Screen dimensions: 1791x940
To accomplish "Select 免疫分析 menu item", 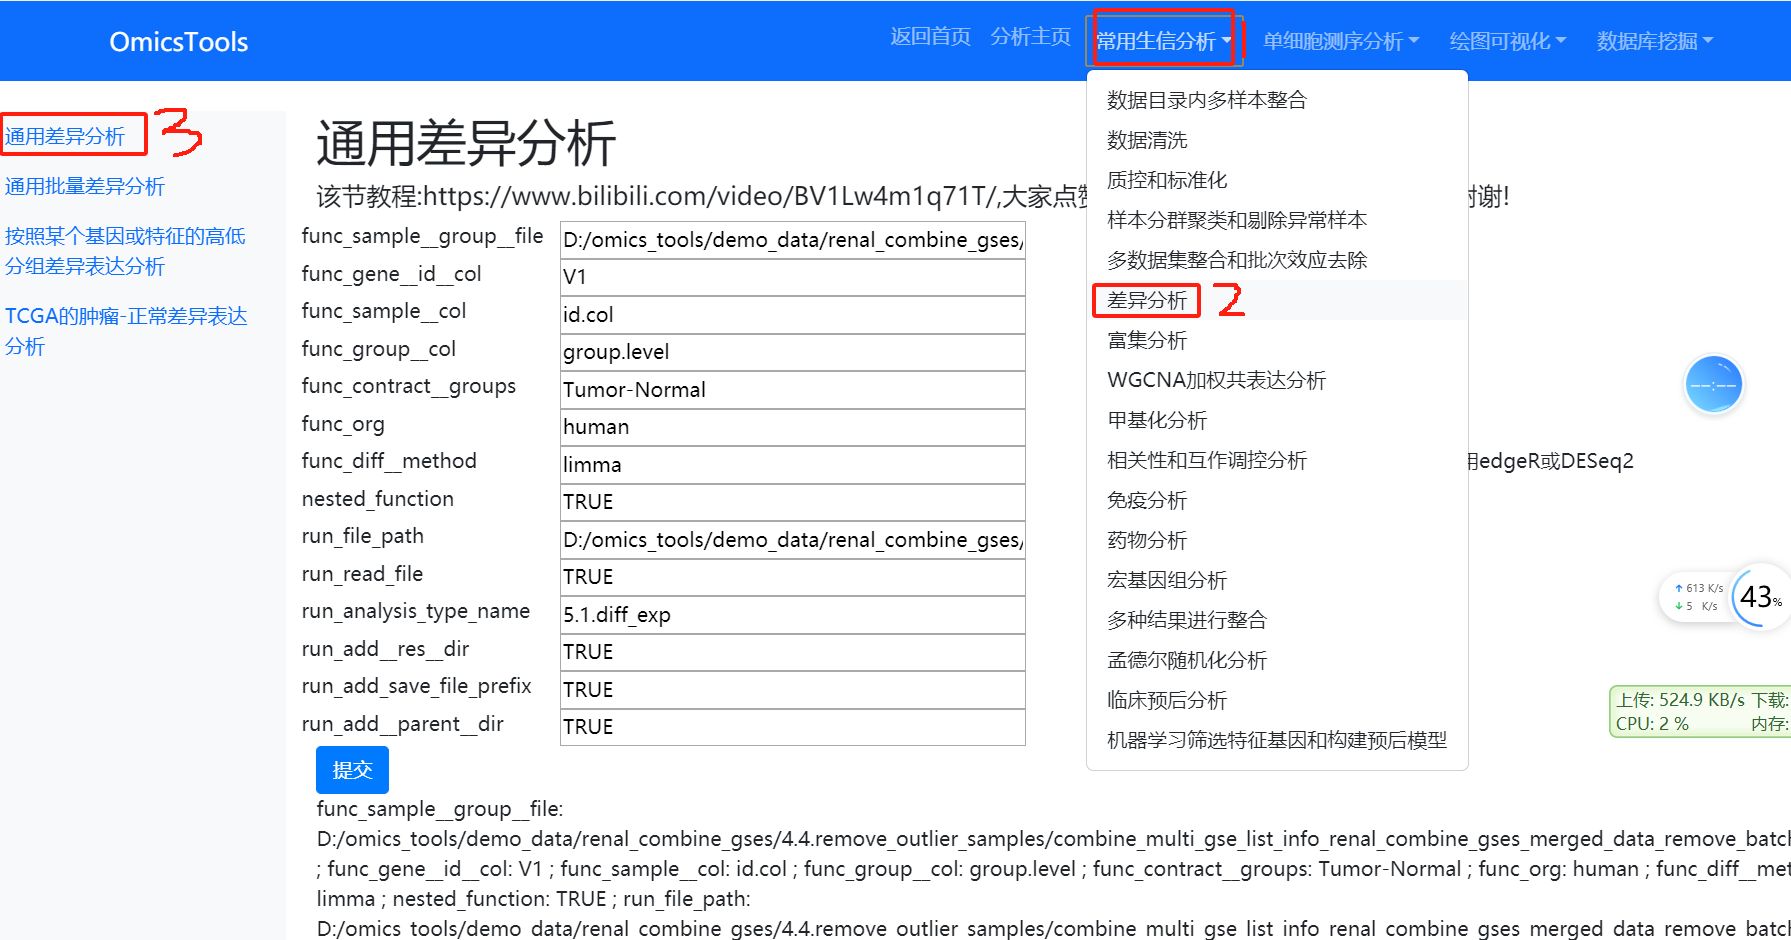I will (1277, 500).
